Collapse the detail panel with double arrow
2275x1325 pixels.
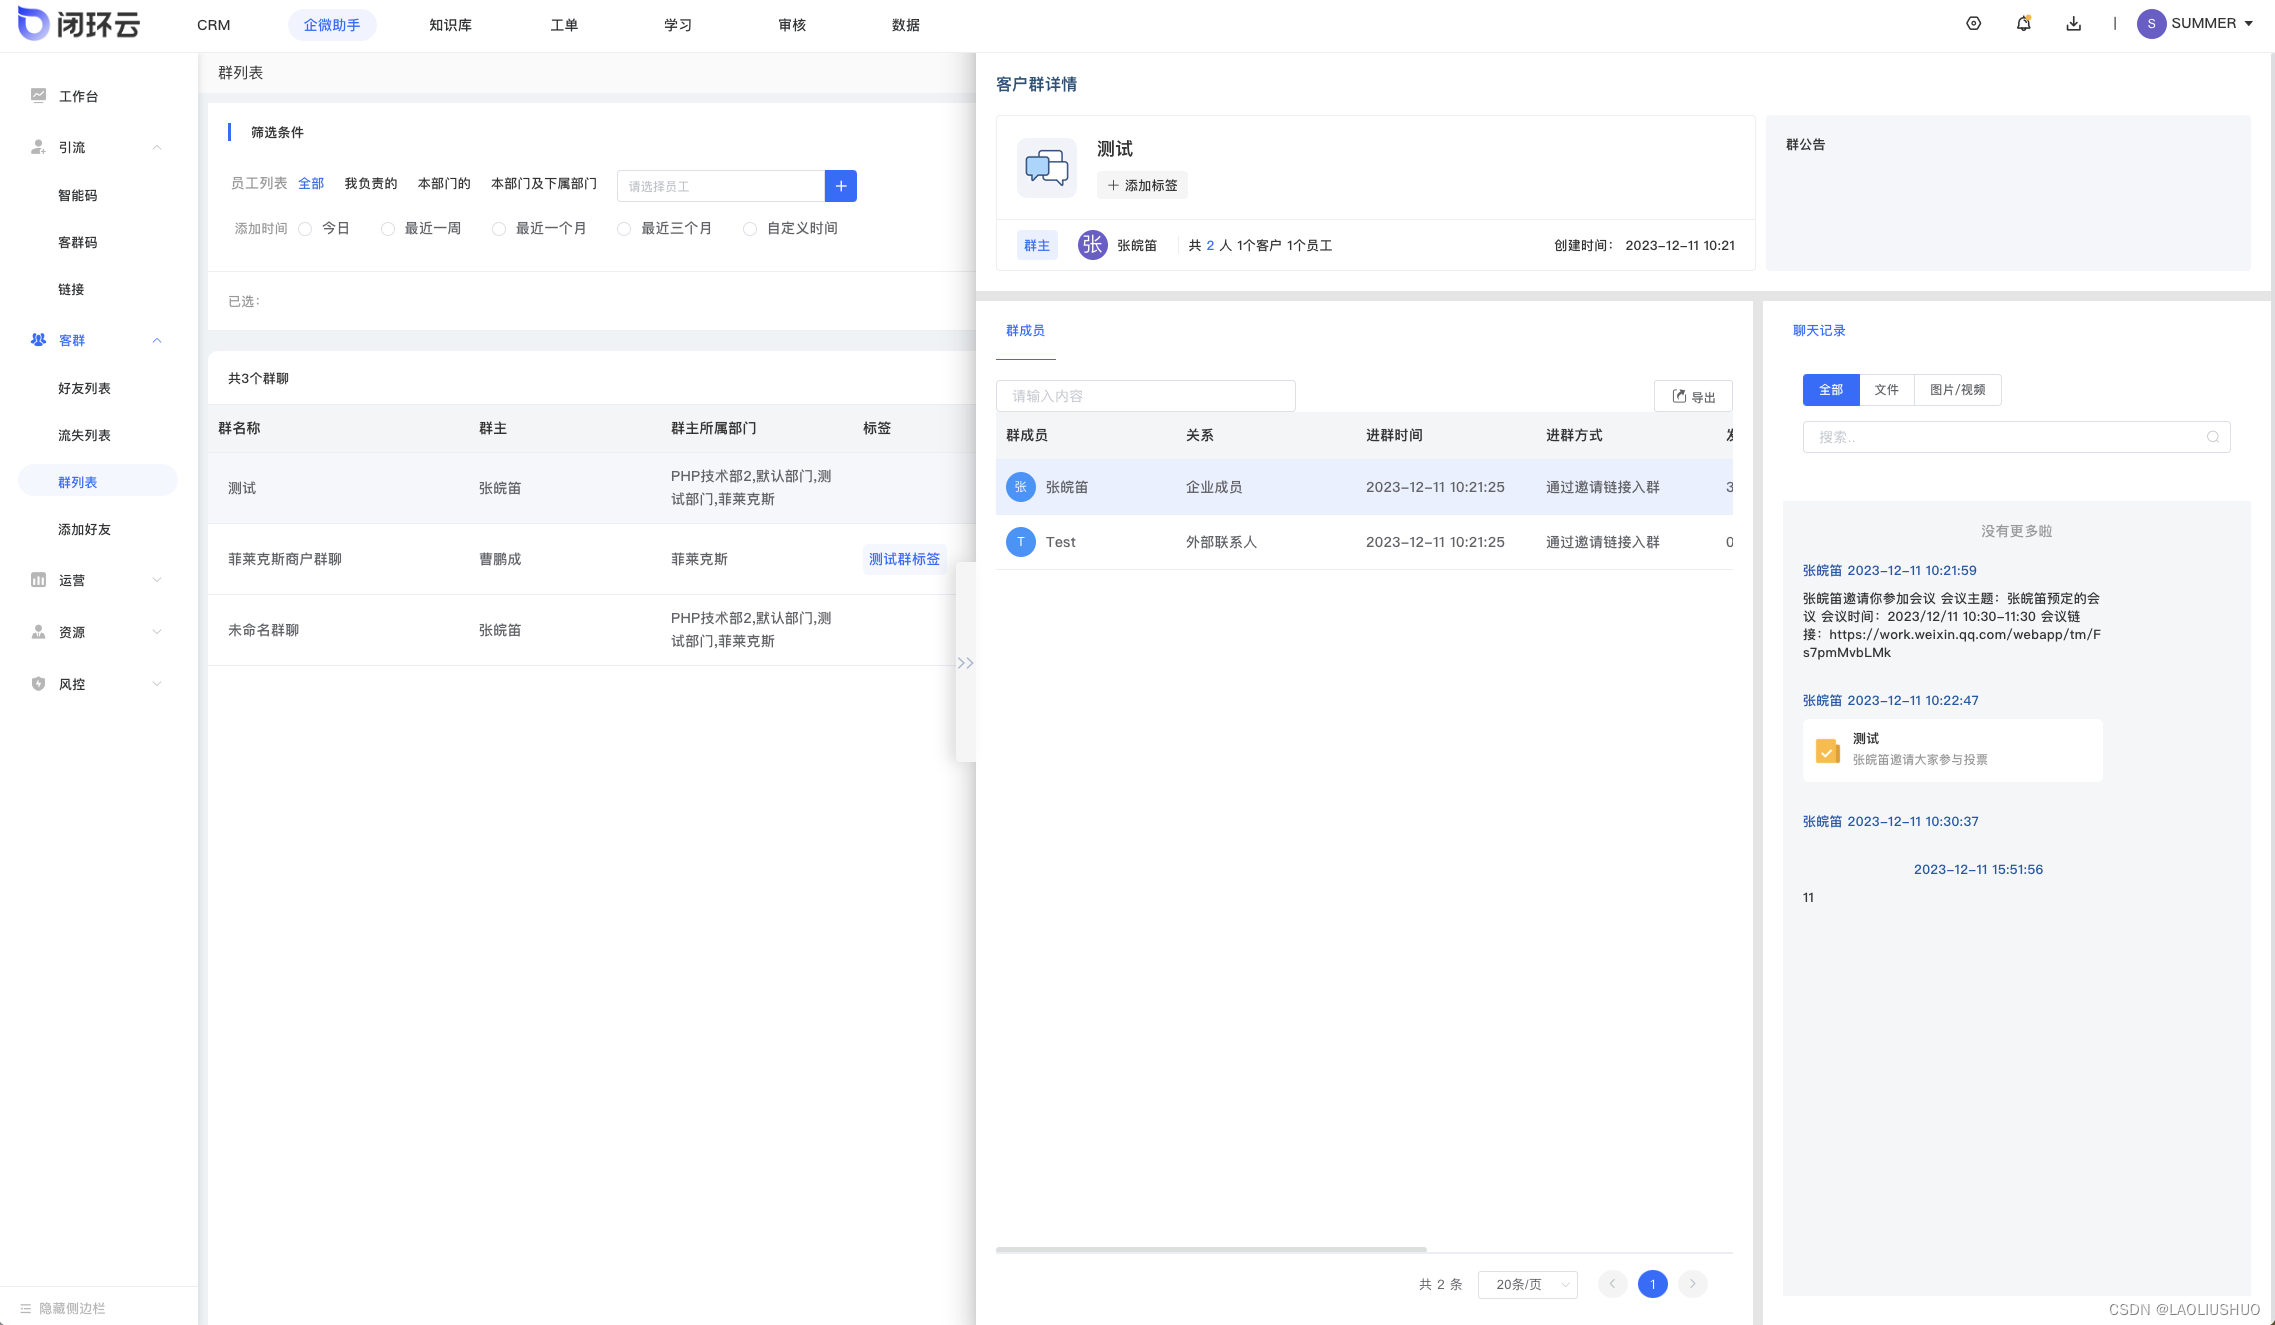click(965, 663)
